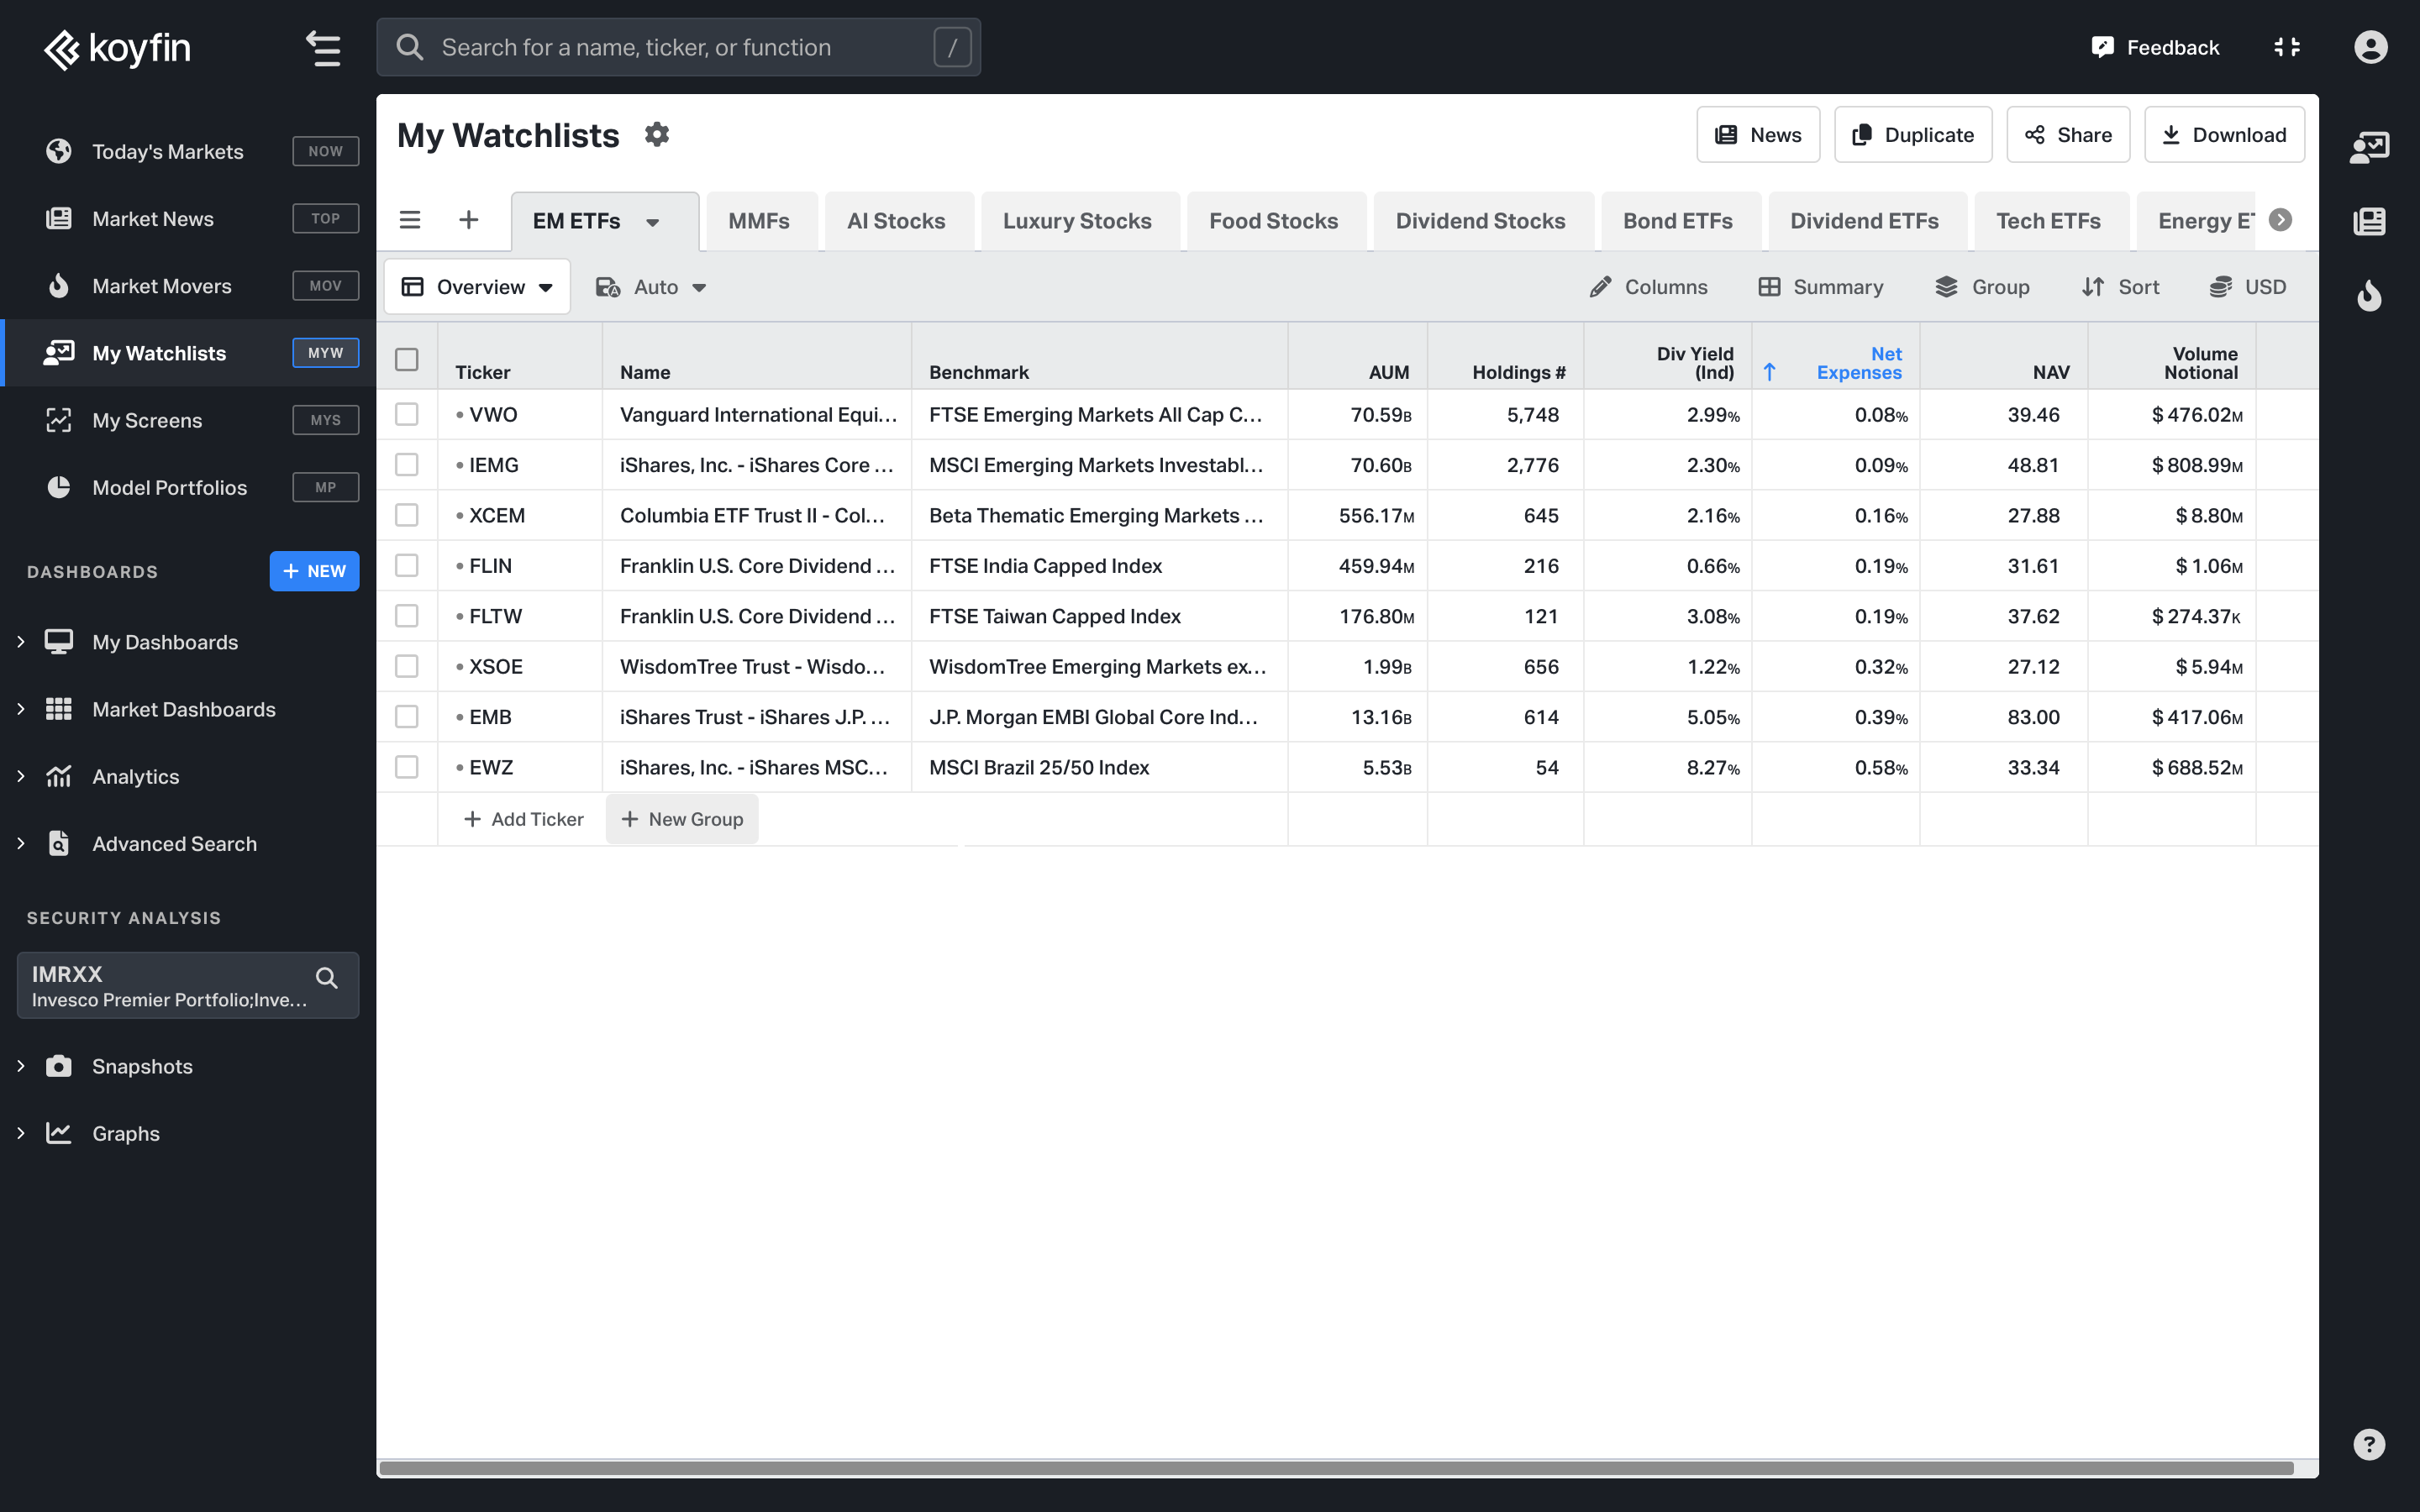Open news icon in right rail
This screenshot has height=1512, width=2420.
(2369, 221)
